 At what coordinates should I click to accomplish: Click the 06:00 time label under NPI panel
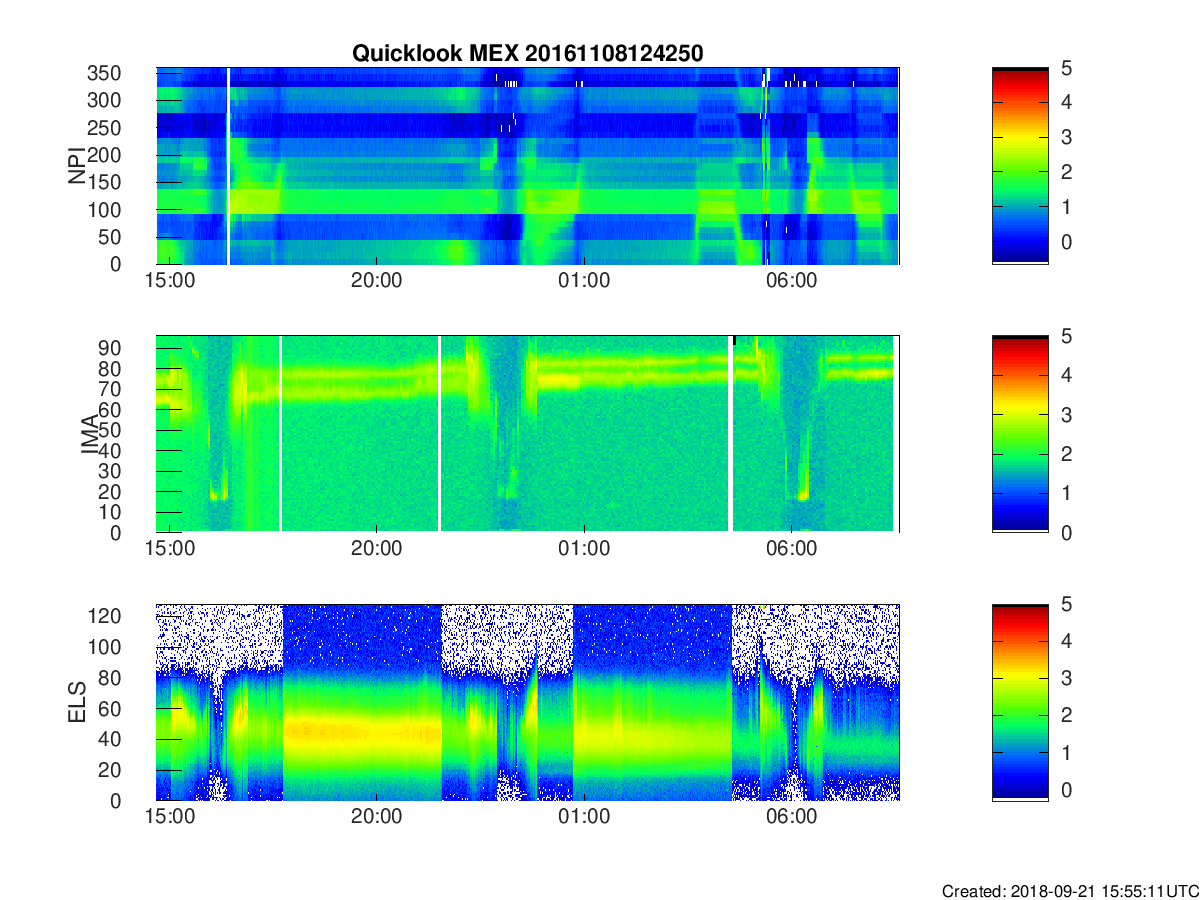click(791, 282)
